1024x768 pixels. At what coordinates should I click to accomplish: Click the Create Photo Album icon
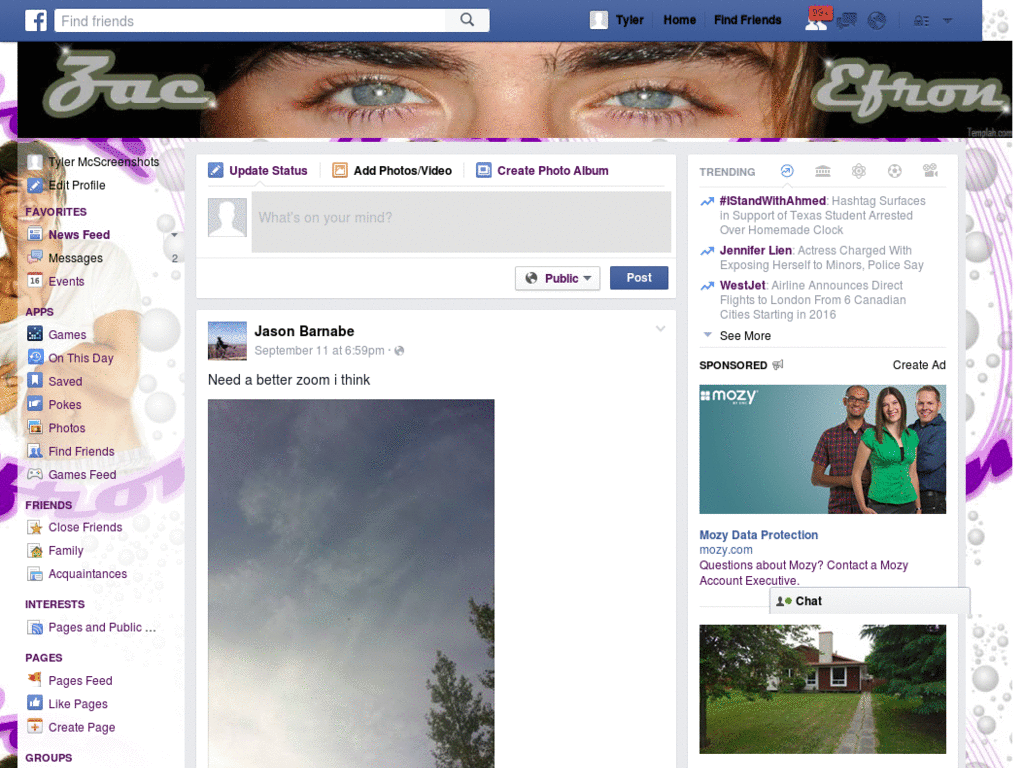tap(483, 170)
